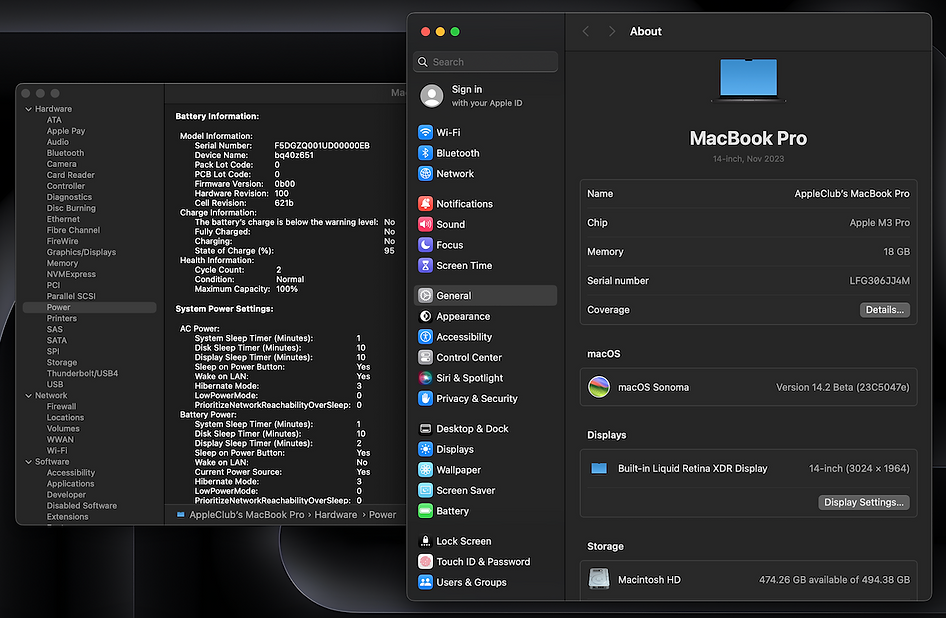The image size is (946, 618).
Task: Click Power in the path bar breadcrumb
Action: pos(383,515)
